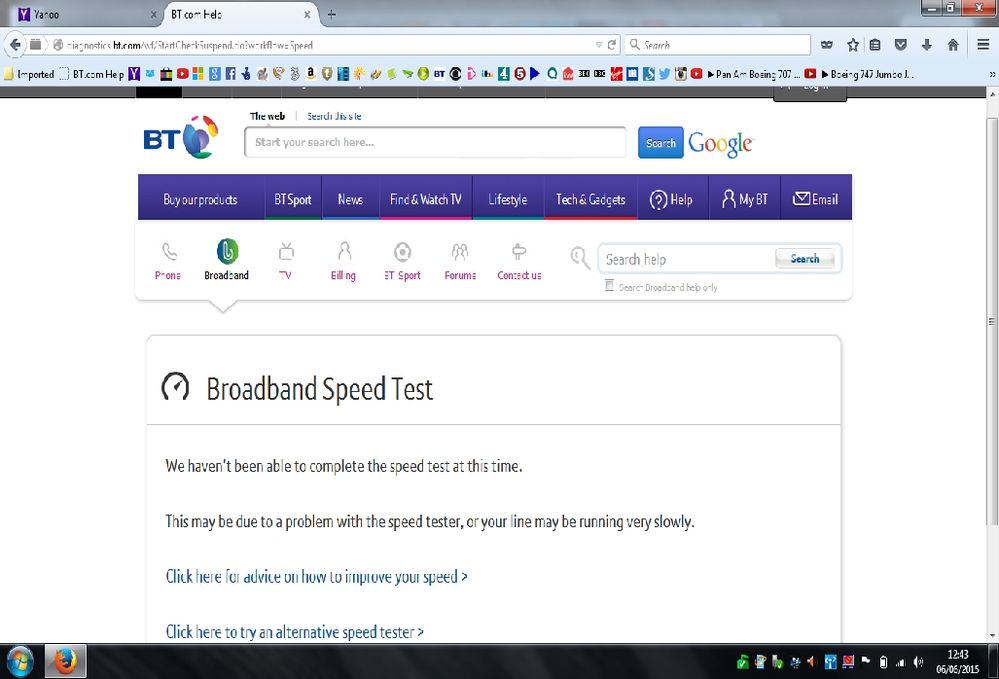999x679 pixels.
Task: Open the Help navigation item
Action: (673, 199)
